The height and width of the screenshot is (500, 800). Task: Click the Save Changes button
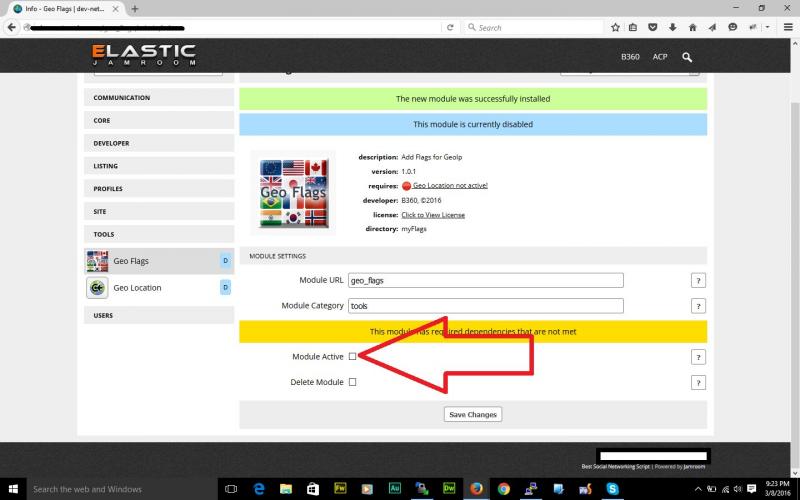tap(473, 414)
